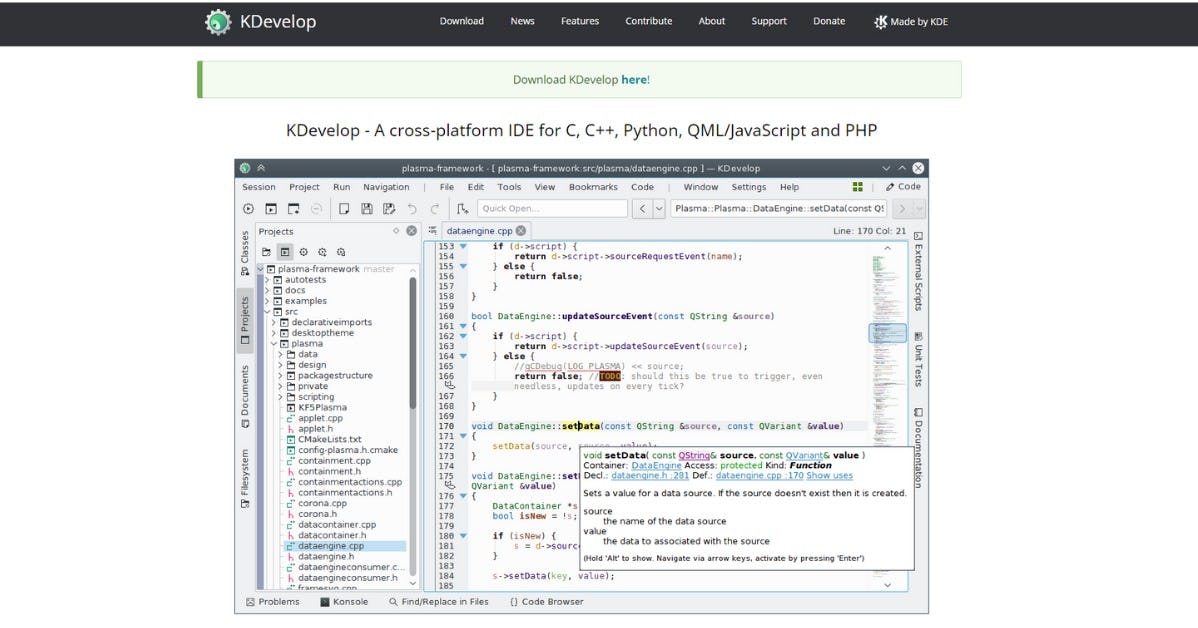Expand the autotests folder in project tree
Screen dimensions: 1198x628
268,280
